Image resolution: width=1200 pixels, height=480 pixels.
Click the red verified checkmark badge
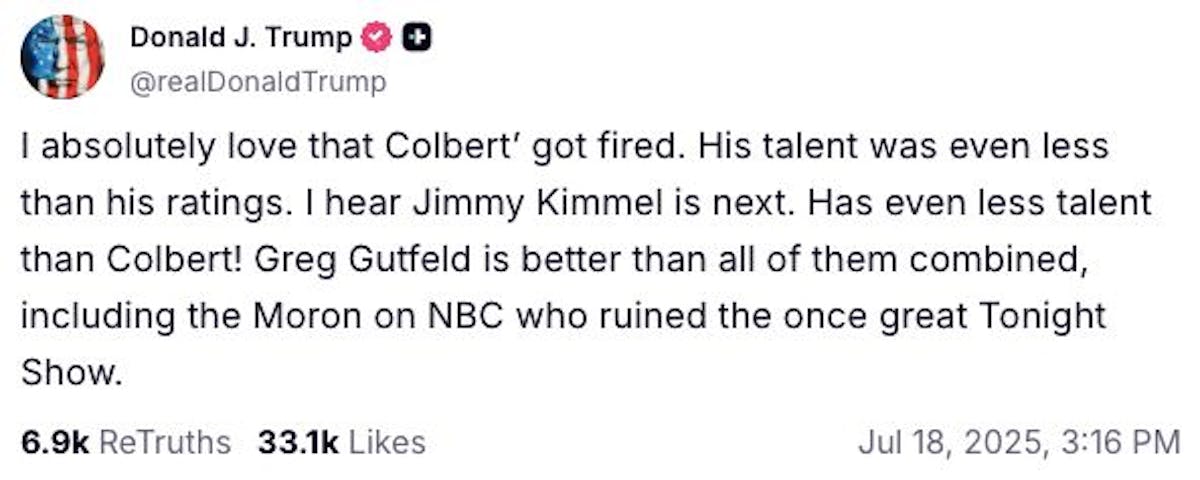tap(374, 38)
